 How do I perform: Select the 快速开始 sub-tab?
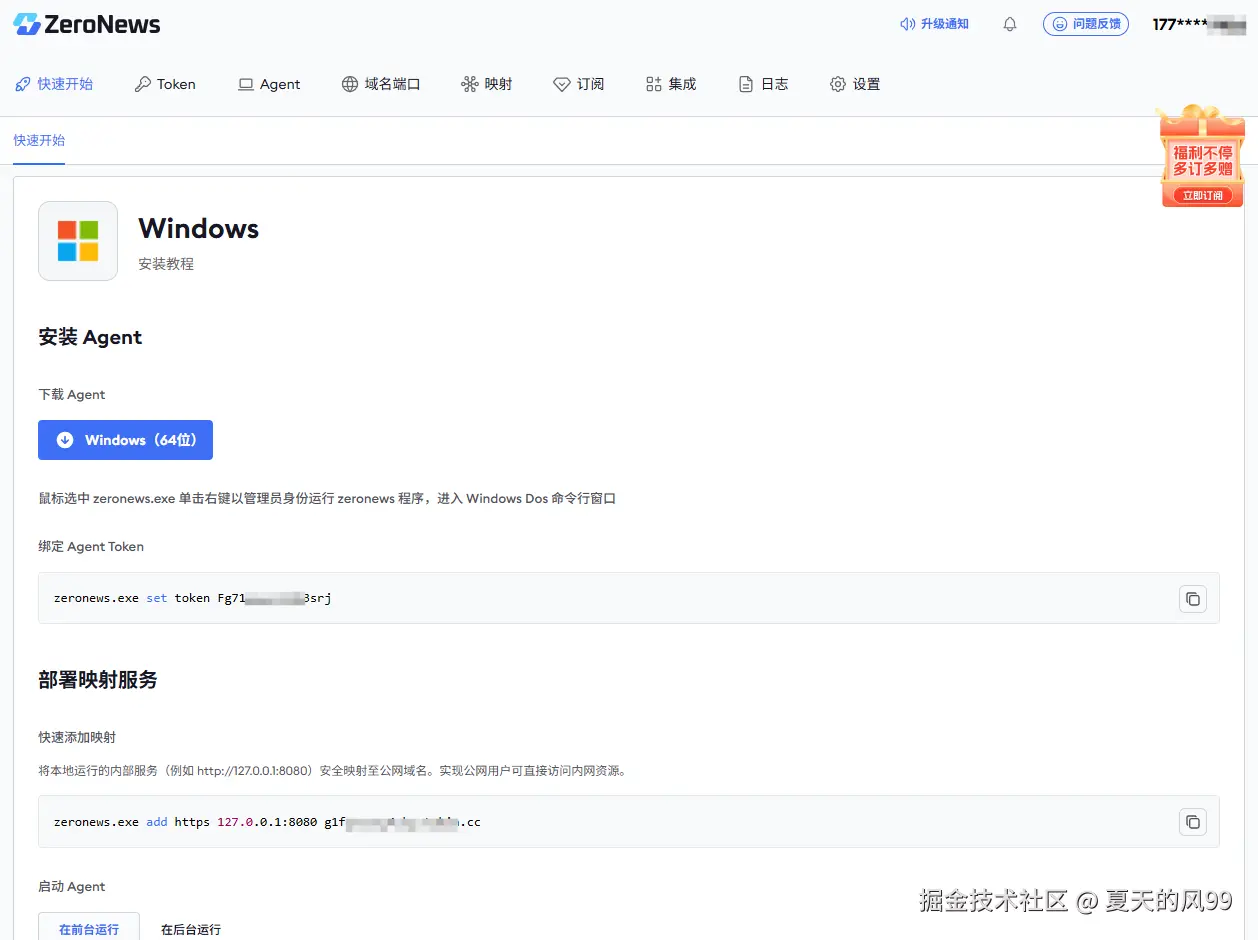pos(39,140)
